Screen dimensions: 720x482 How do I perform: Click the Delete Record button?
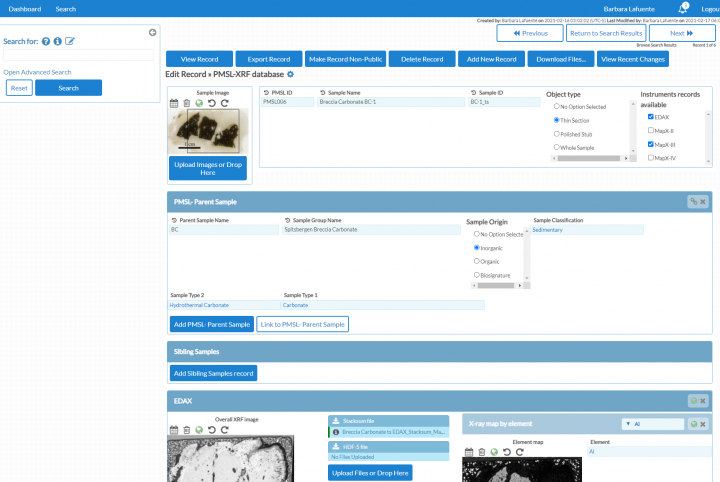(x=422, y=59)
